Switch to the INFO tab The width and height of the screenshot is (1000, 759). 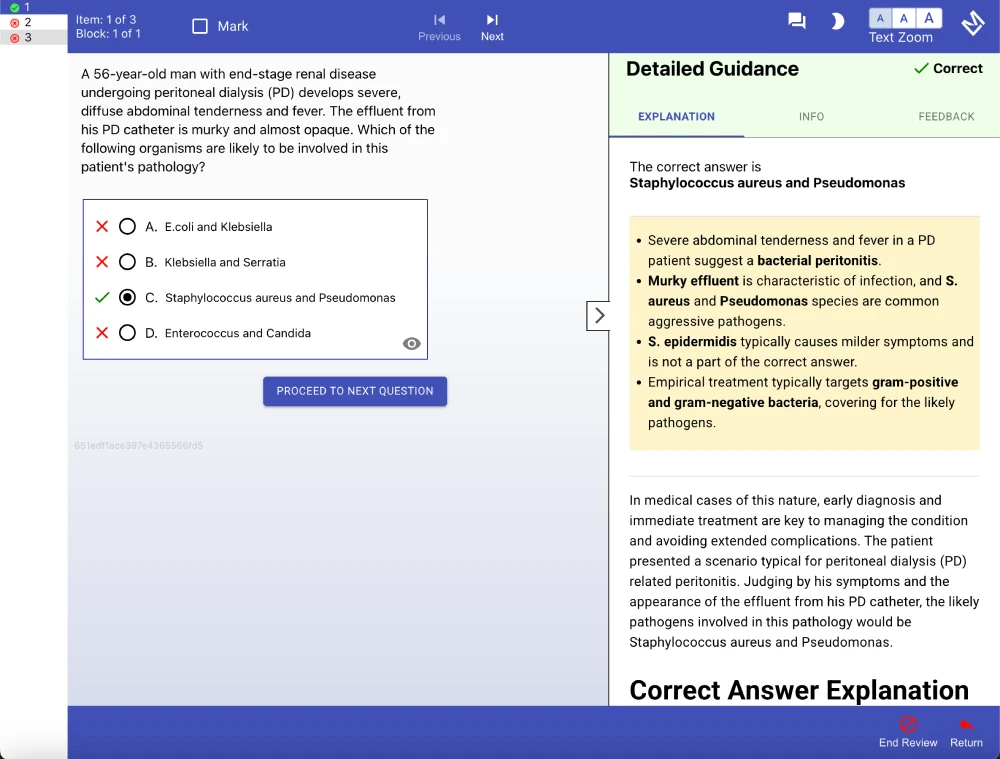click(x=811, y=117)
